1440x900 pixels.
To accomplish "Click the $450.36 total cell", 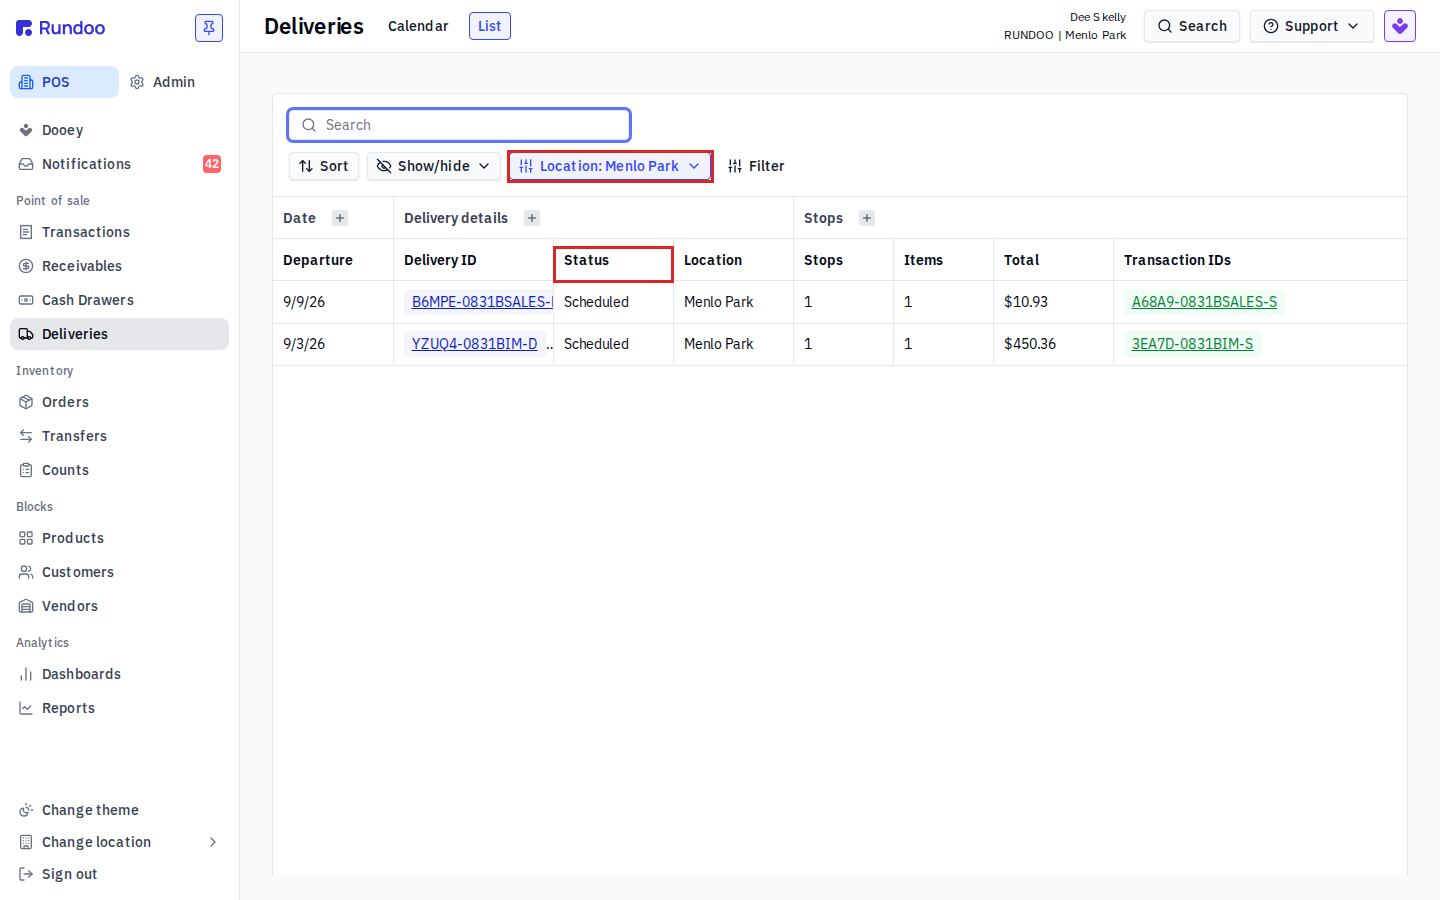I will 1054,344.
